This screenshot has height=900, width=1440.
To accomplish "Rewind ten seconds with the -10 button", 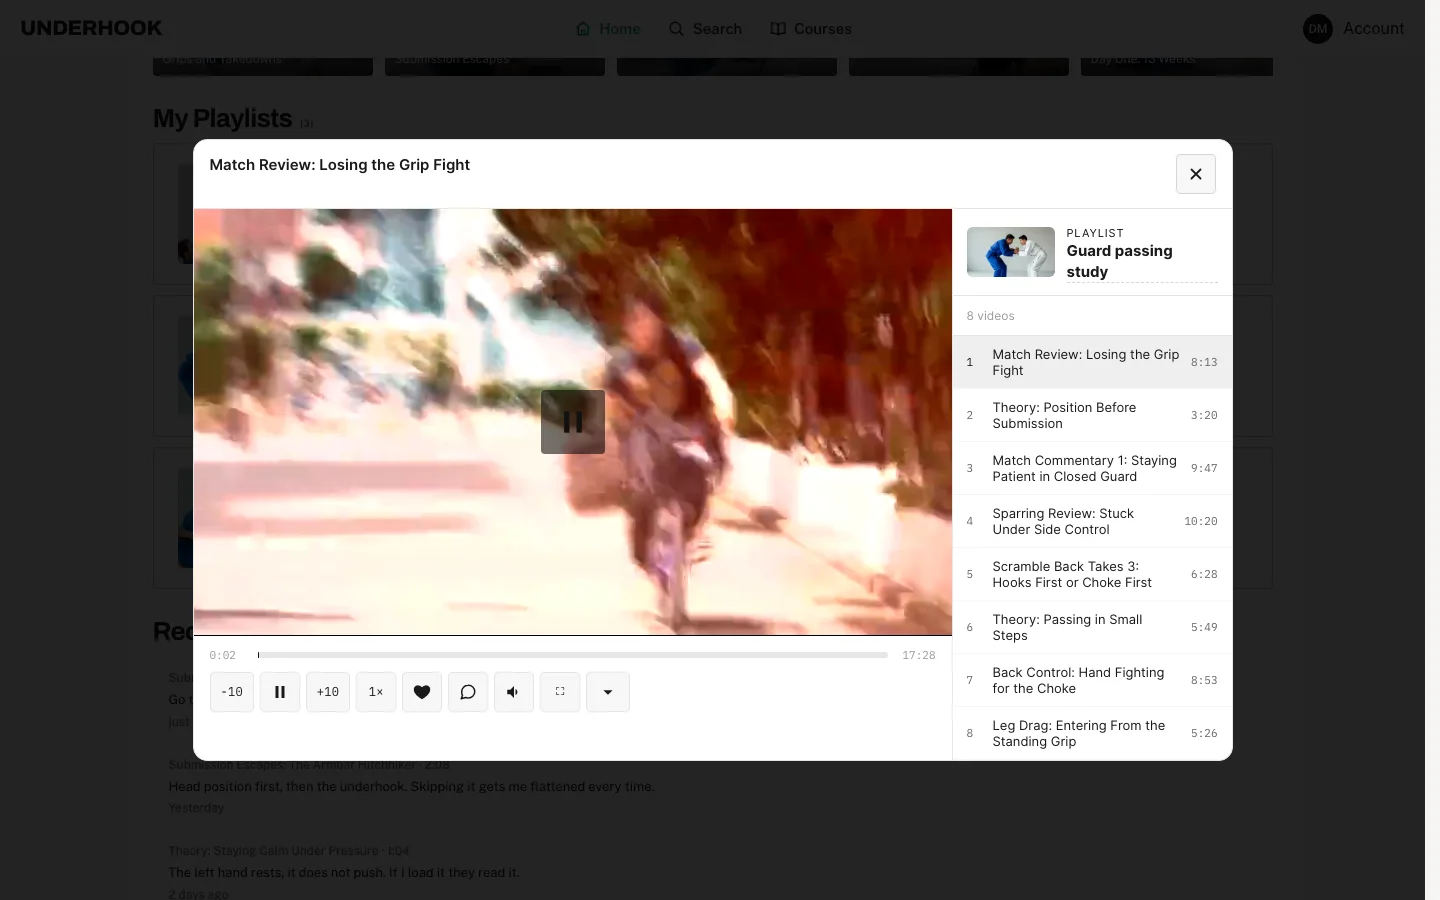I will pos(232,692).
